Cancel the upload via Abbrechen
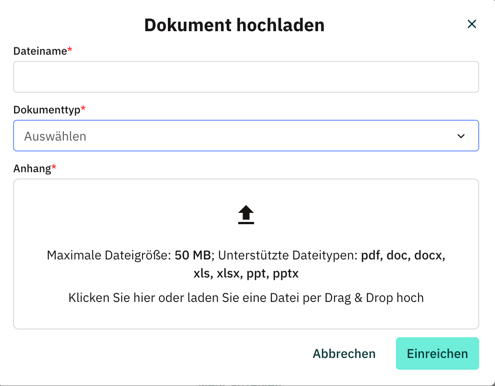The height and width of the screenshot is (386, 495). tap(344, 354)
